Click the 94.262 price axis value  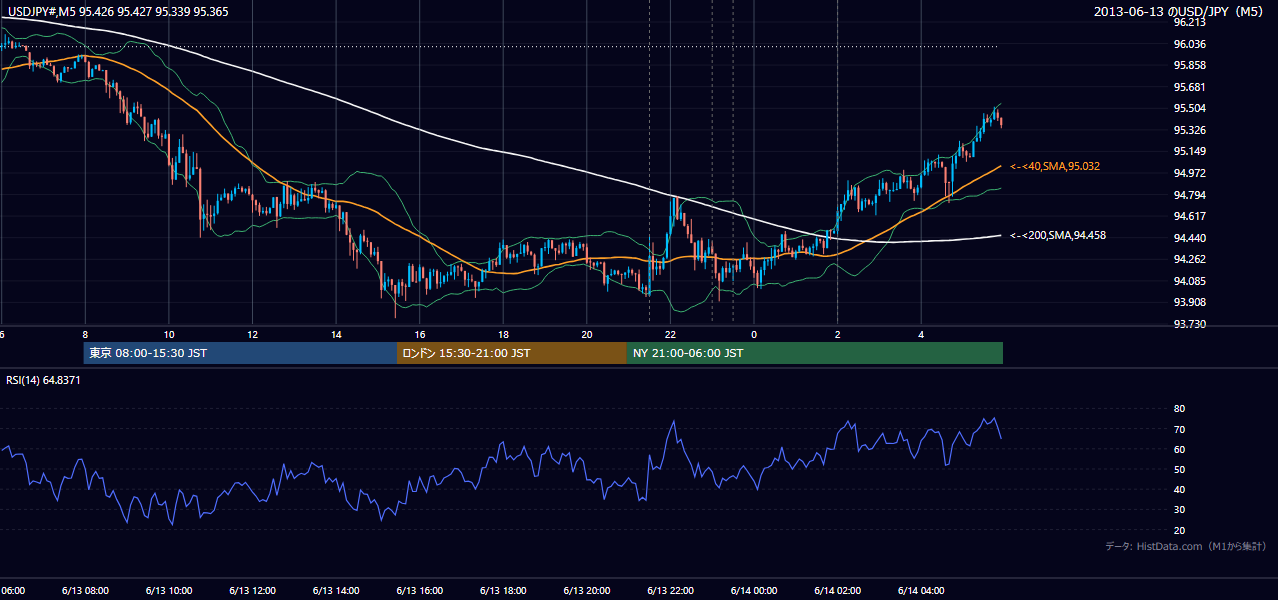[x=1189, y=259]
